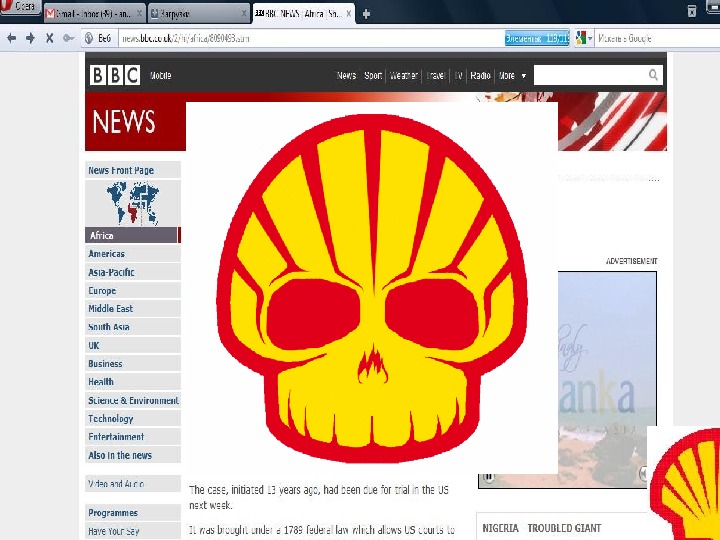
Task: Open the South Asia section
Action: click(x=133, y=326)
